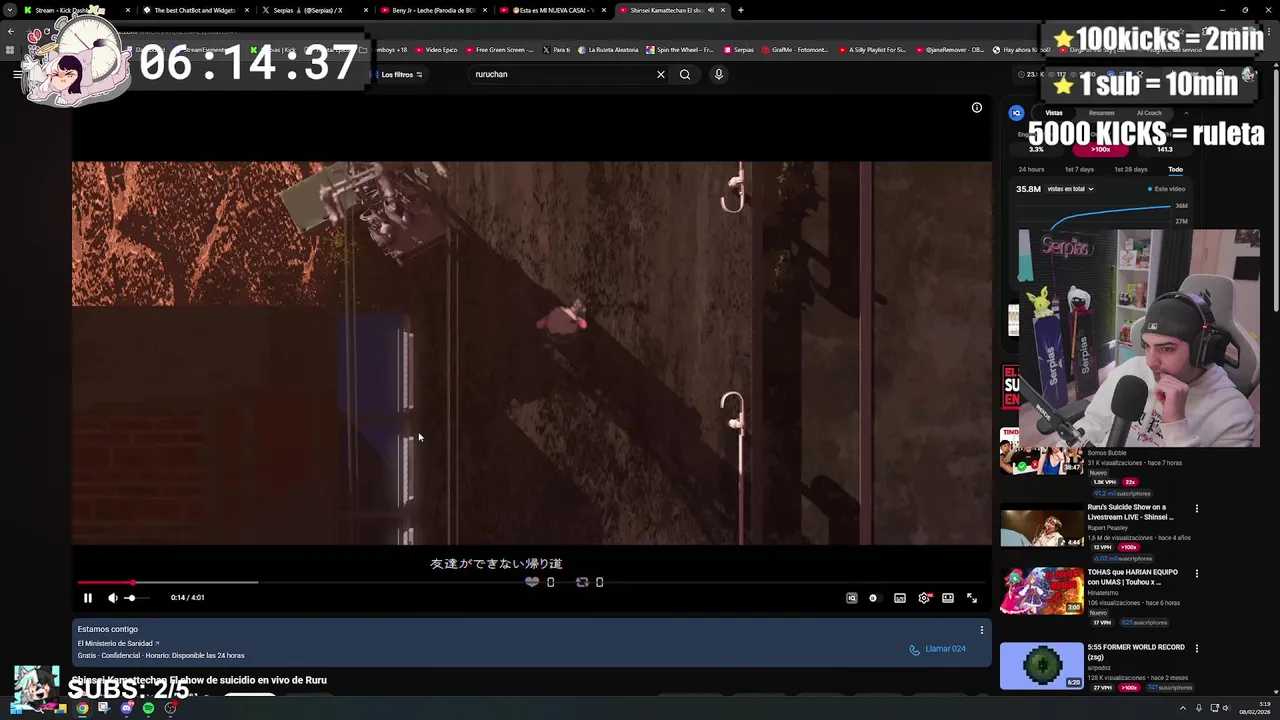Open video info icon at top-right of player
This screenshot has width=1280, height=720.
click(x=977, y=108)
